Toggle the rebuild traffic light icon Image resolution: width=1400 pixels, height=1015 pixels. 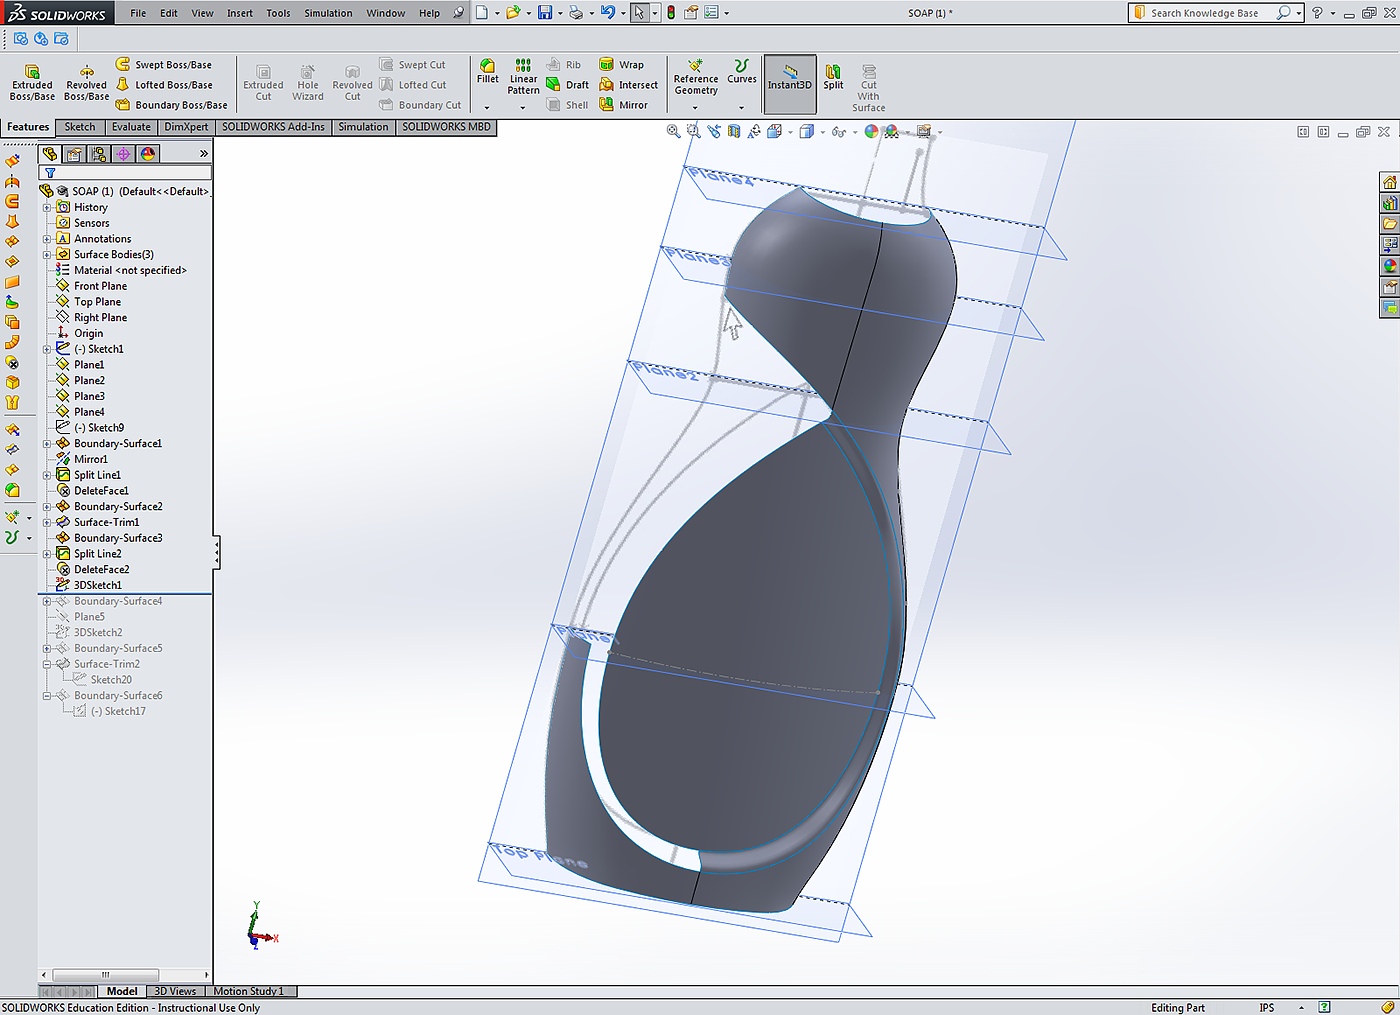[671, 13]
